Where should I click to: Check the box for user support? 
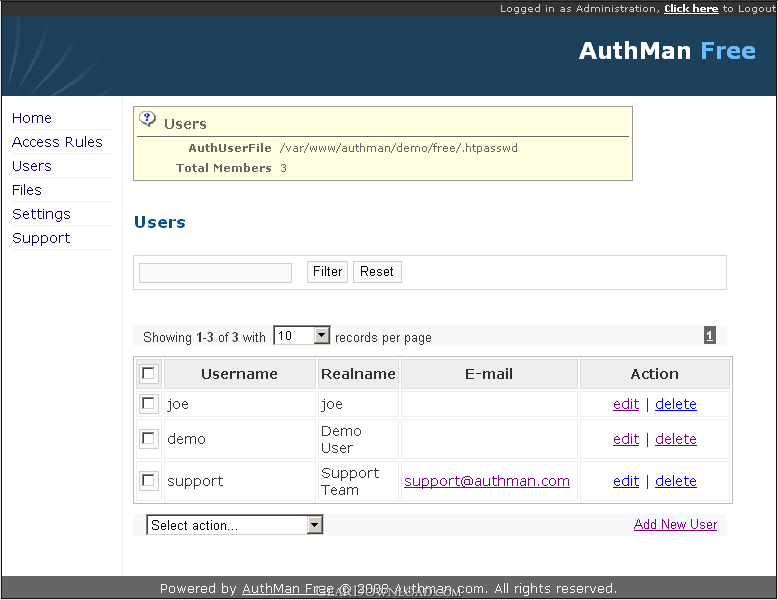coord(148,480)
